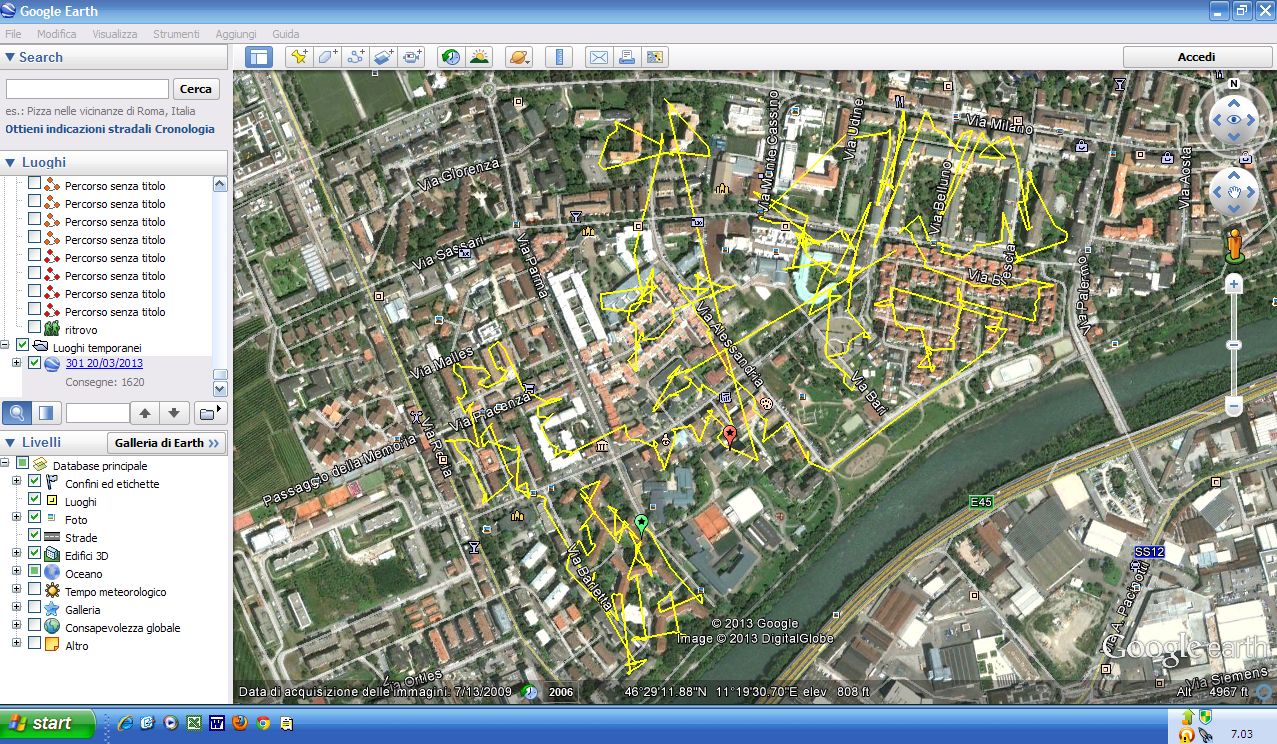Toggle the Foto layer checkbox
Screen dimensions: 1277x744
coord(35,519)
